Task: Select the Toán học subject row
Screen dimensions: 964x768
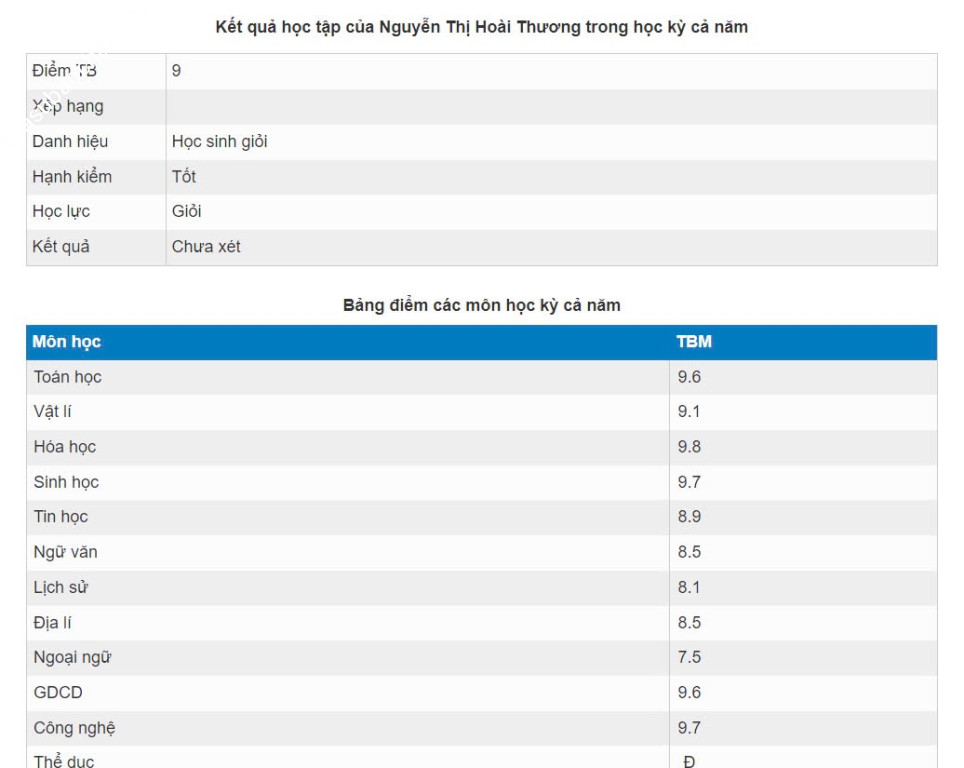Action: coord(482,377)
